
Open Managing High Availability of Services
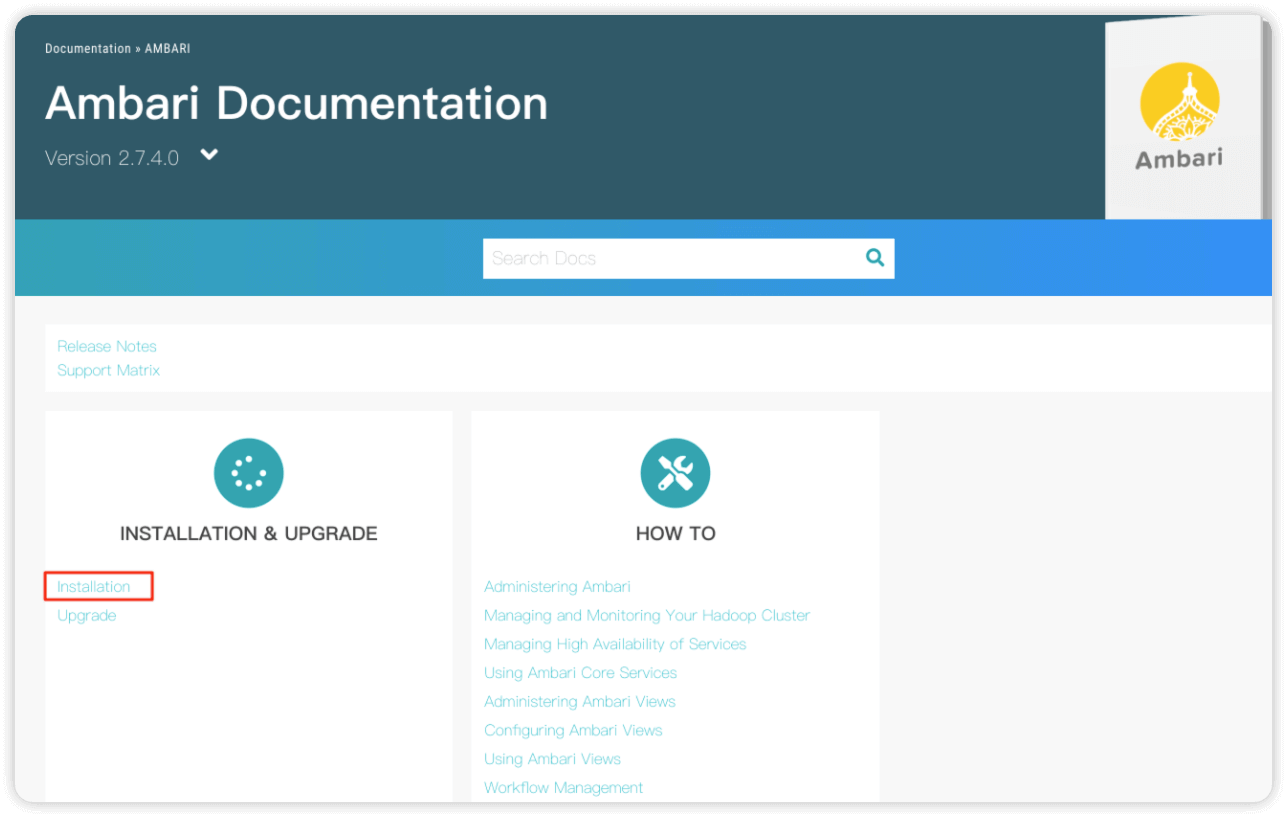615,644
